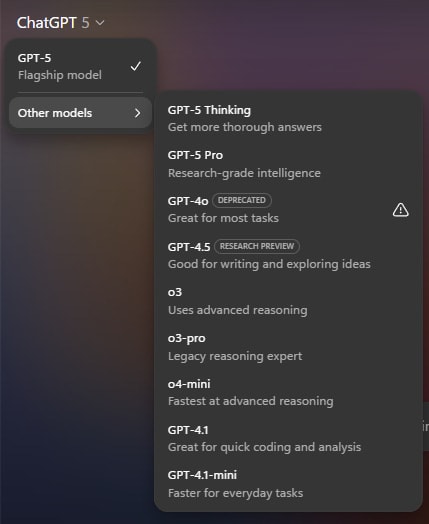Click the Get more thorough answers description
The height and width of the screenshot is (524, 429).
click(245, 127)
